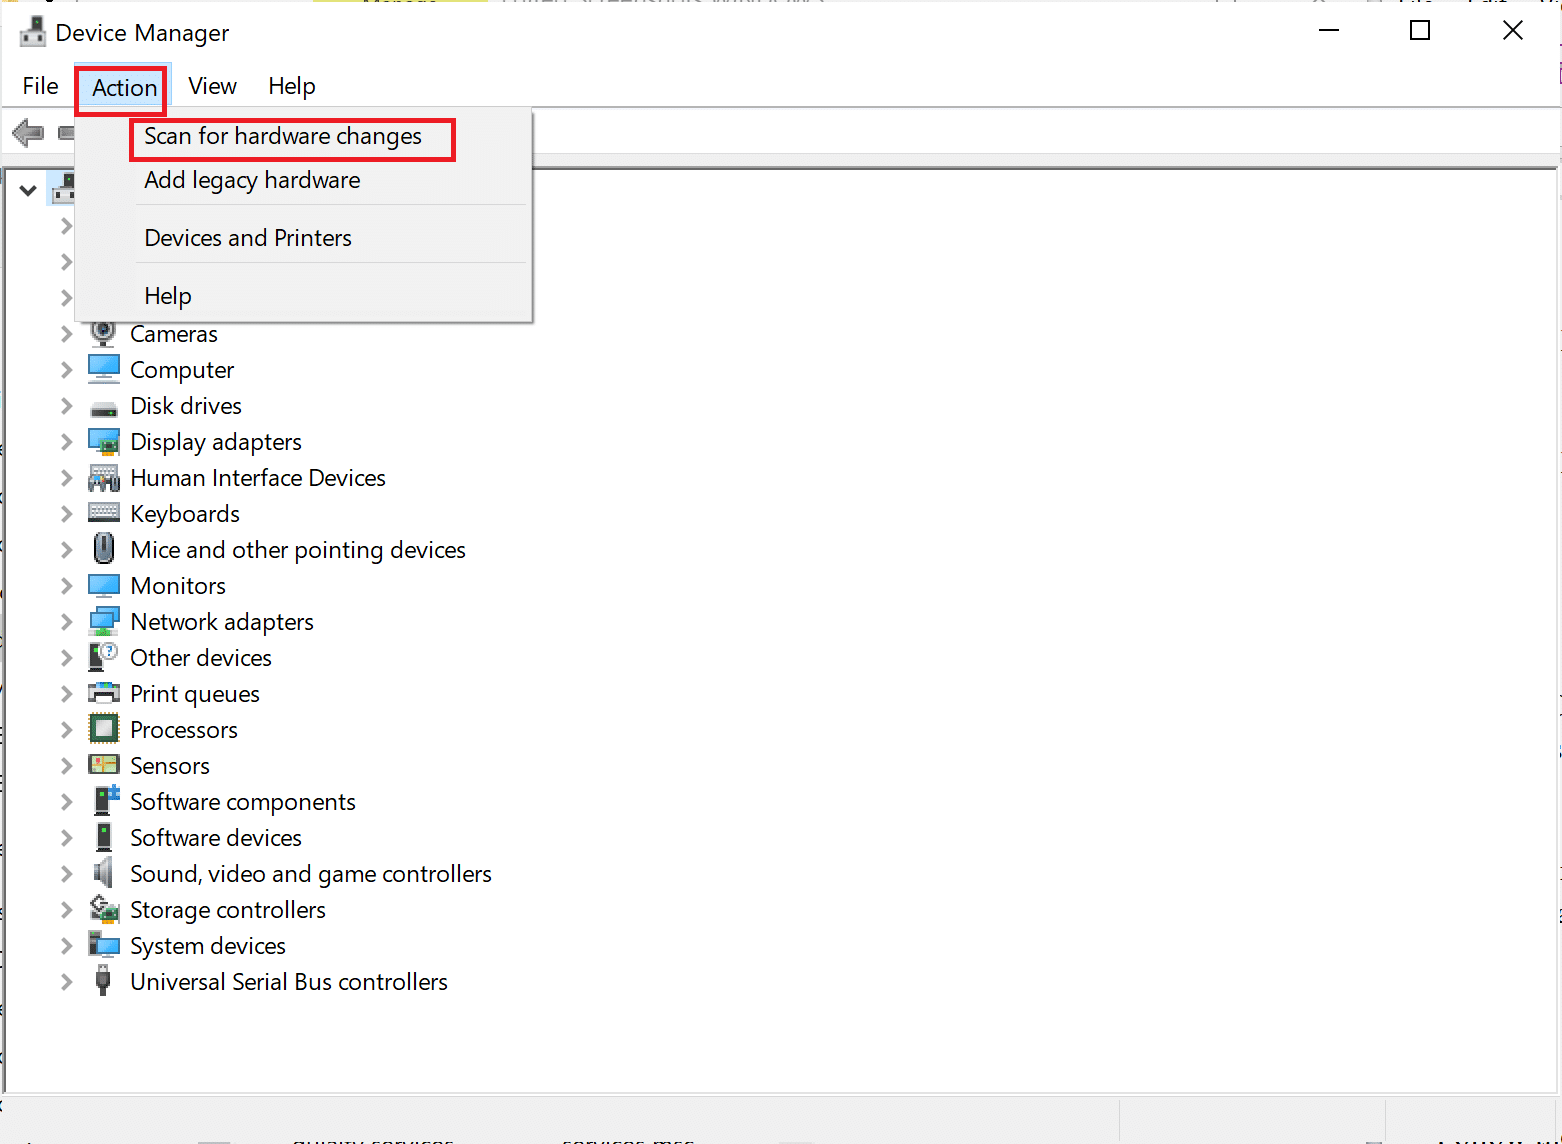Image resolution: width=1562 pixels, height=1144 pixels.
Task: Open Devices and Printers
Action: coord(247,237)
